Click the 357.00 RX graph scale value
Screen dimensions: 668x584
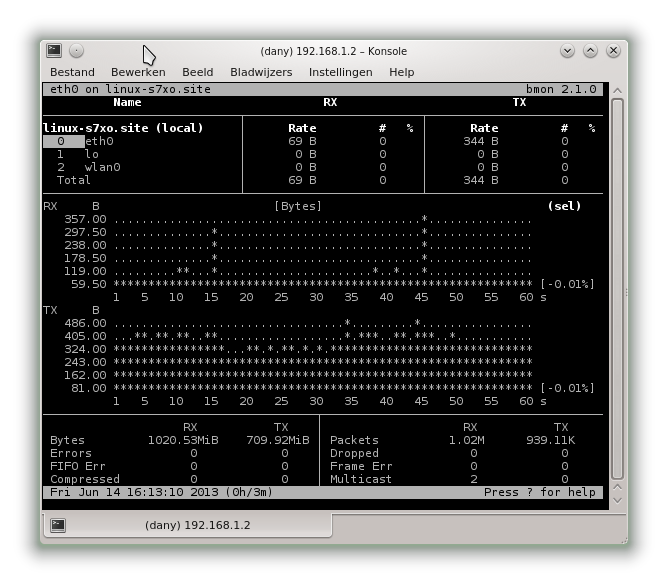coord(85,219)
